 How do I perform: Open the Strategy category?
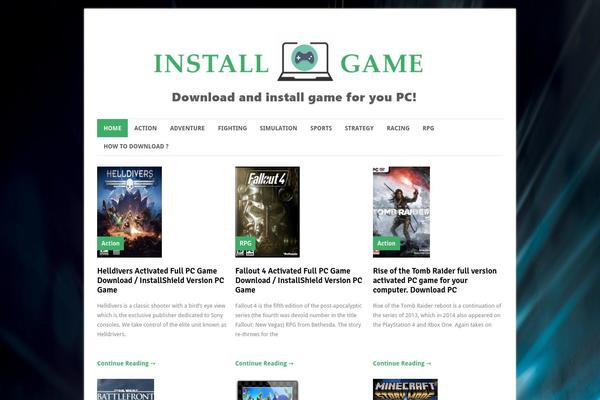pyautogui.click(x=359, y=128)
